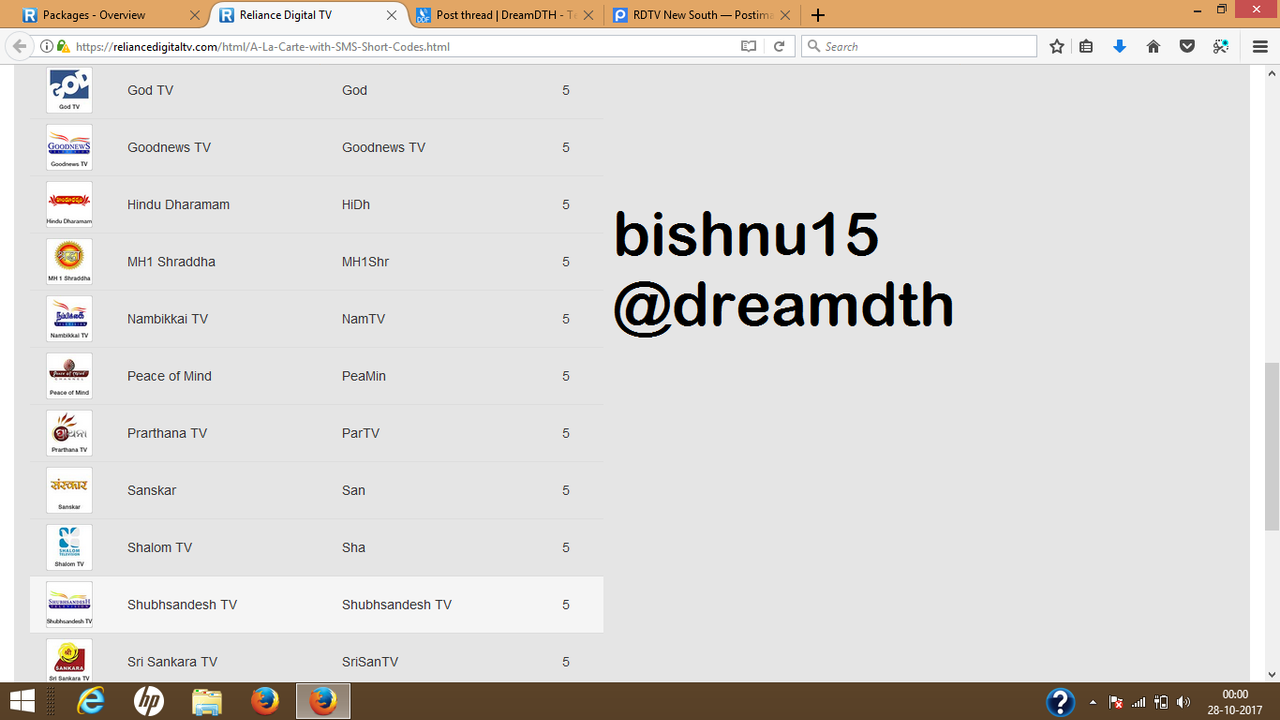This screenshot has height=720, width=1280.
Task: Select the SMS short code 'PeaMin'
Action: tap(364, 376)
